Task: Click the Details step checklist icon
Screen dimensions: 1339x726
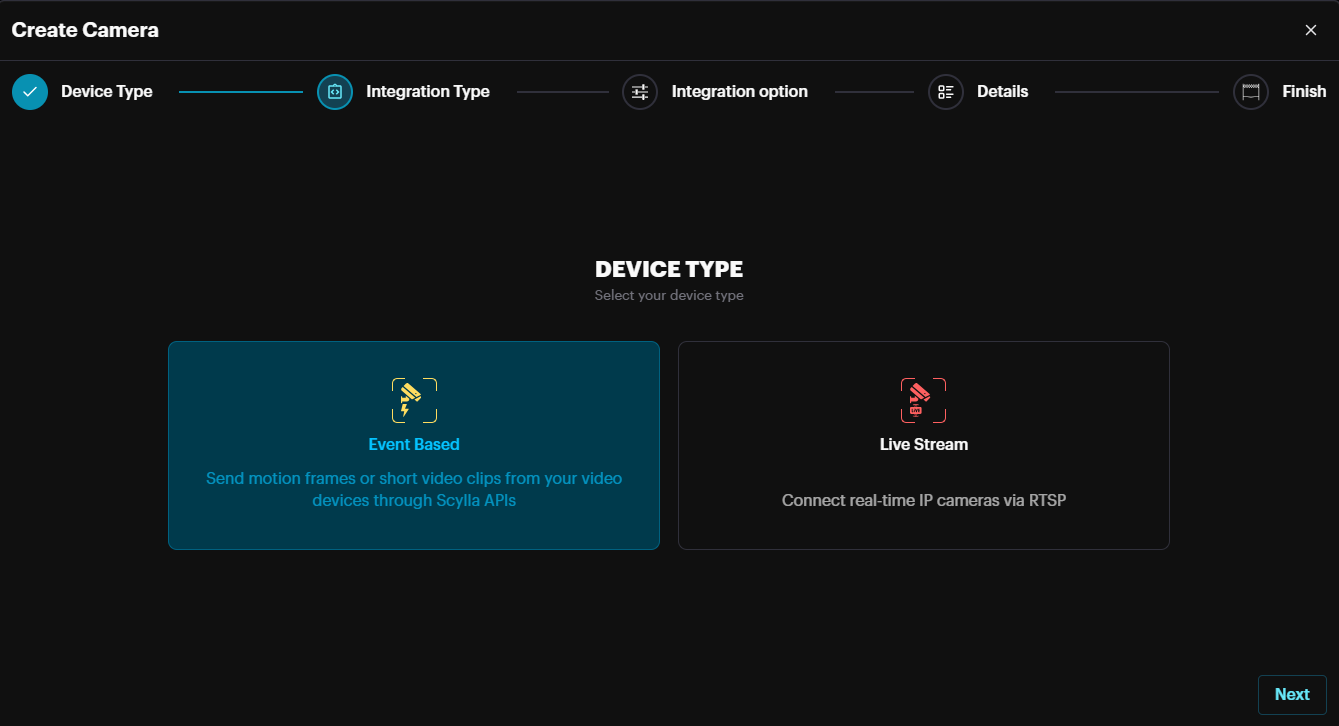Action: point(945,92)
